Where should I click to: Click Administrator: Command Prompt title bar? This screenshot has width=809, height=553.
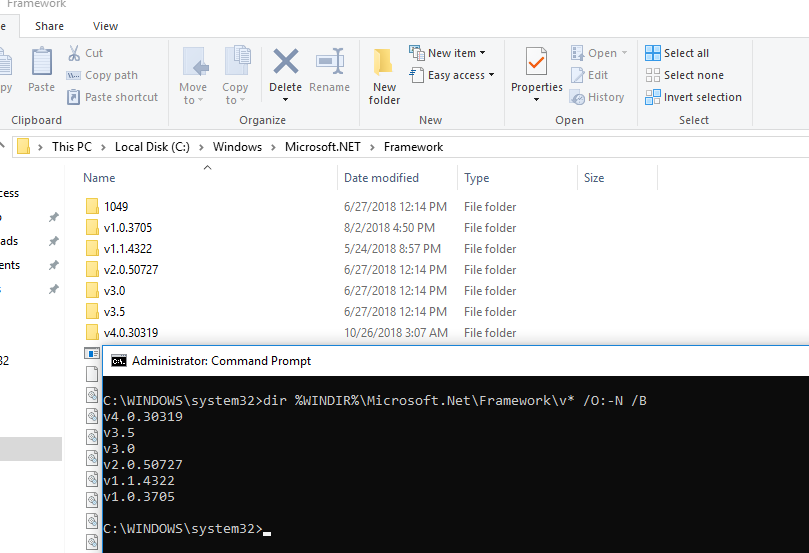[456, 361]
